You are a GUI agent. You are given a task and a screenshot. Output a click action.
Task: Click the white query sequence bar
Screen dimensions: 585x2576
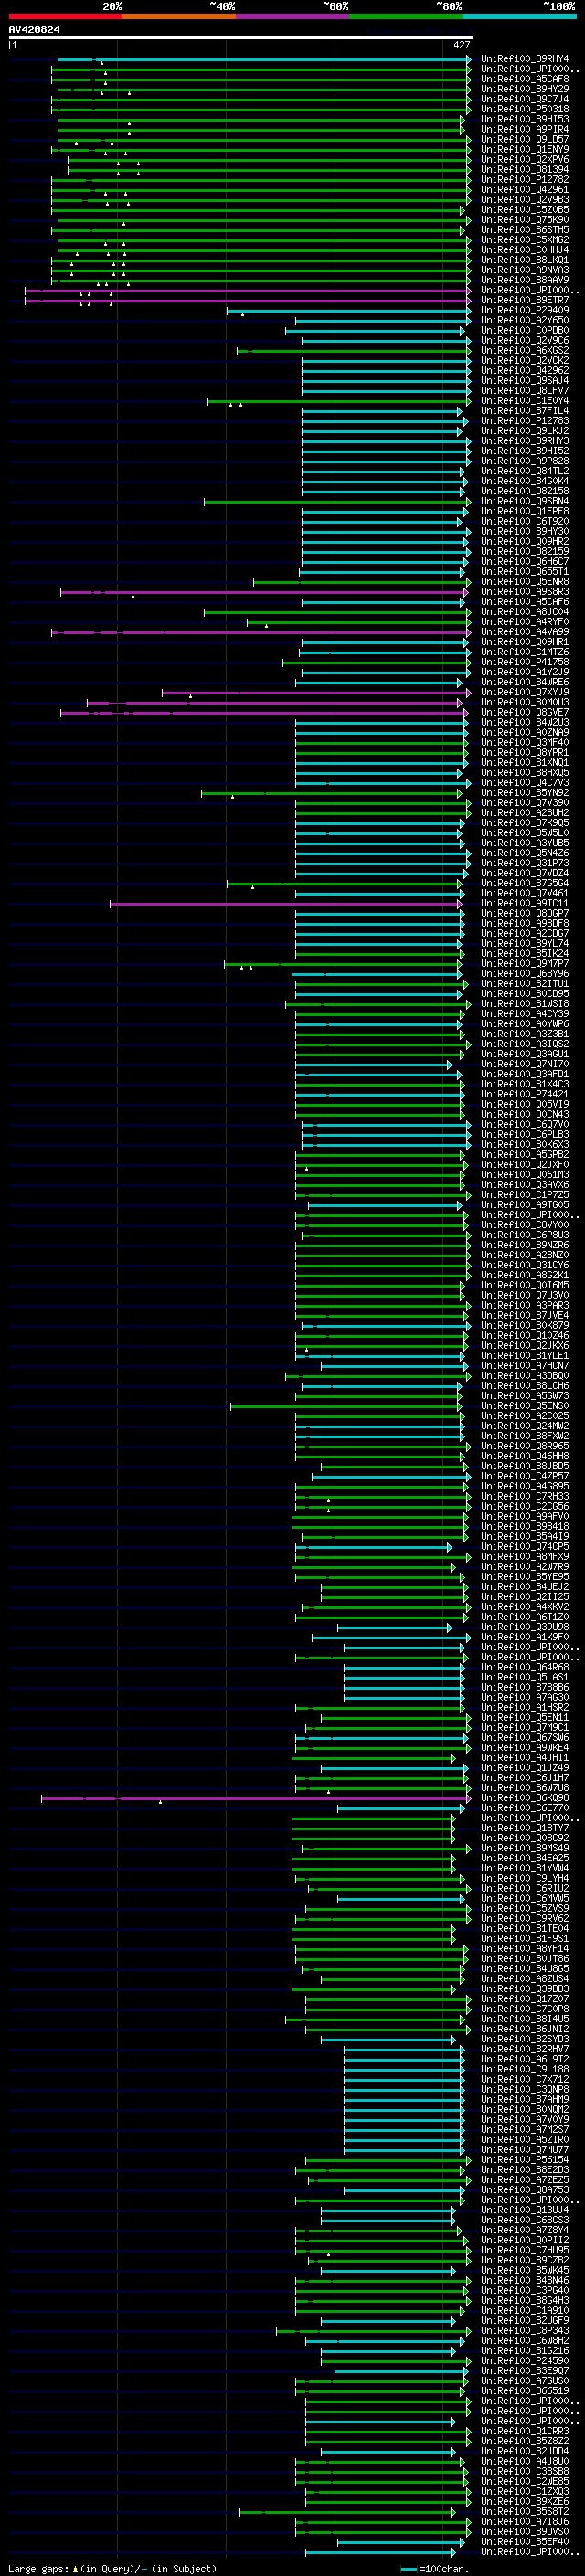(241, 37)
